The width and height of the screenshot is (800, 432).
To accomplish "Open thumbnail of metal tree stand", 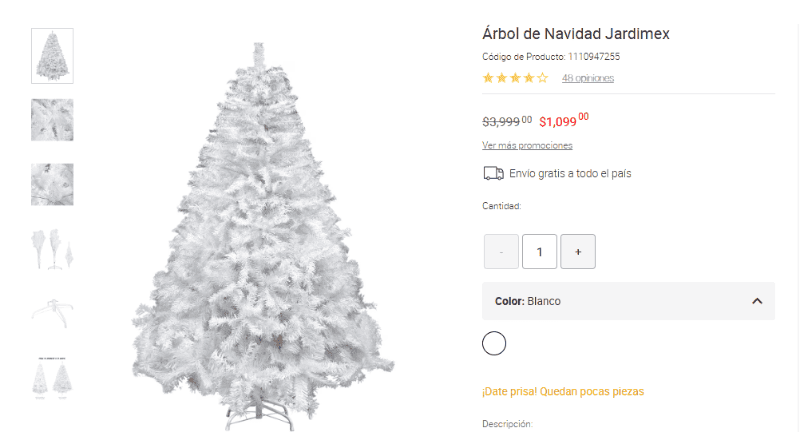I will [53, 313].
